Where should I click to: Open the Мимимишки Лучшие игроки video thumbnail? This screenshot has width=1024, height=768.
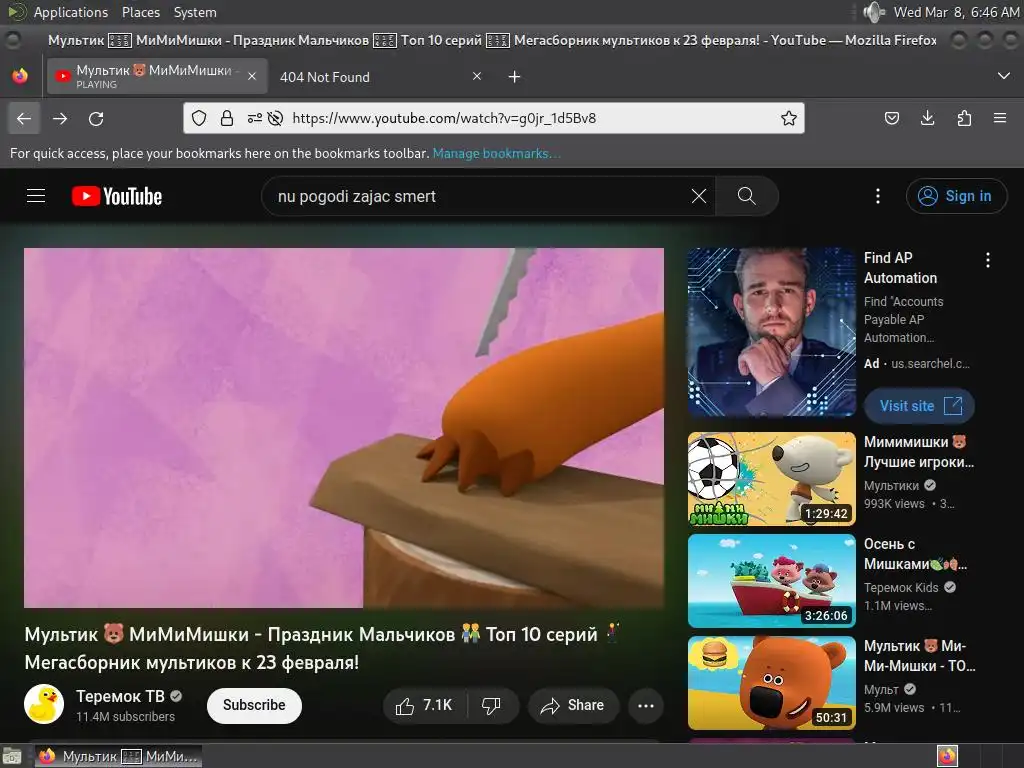(x=771, y=479)
